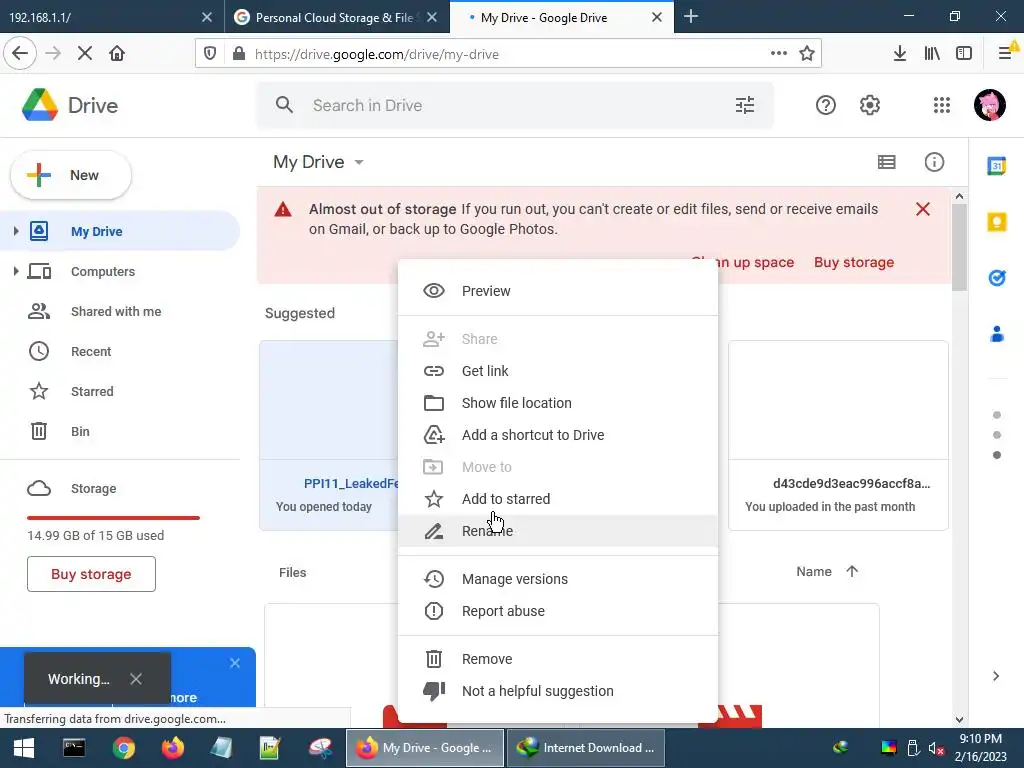Launch Chrome from the taskbar
The height and width of the screenshot is (768, 1024).
tap(123, 748)
